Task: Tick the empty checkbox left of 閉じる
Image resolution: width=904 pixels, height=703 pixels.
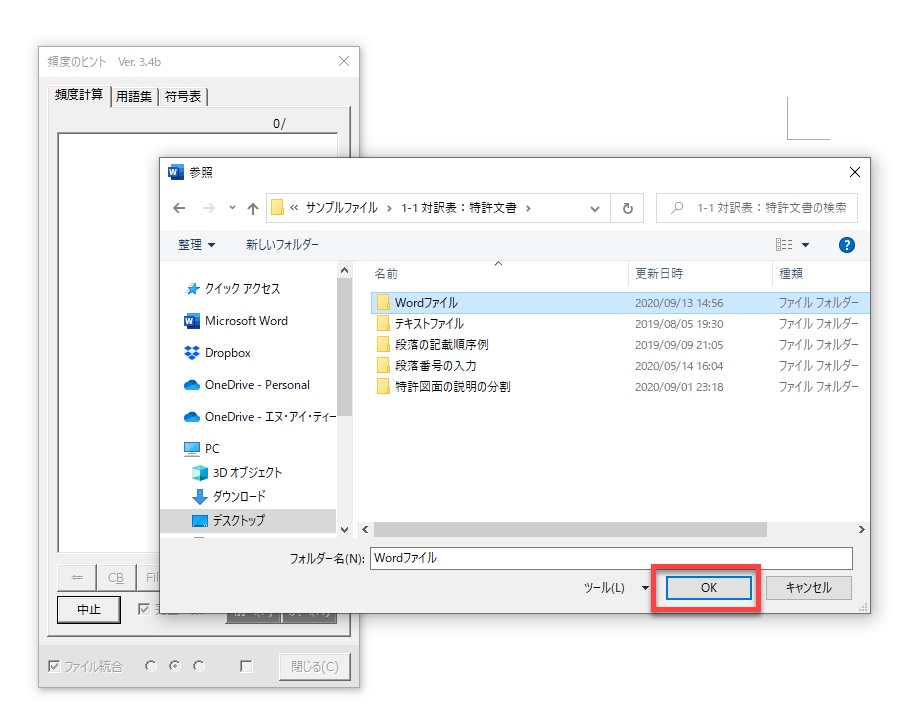Action: (246, 666)
